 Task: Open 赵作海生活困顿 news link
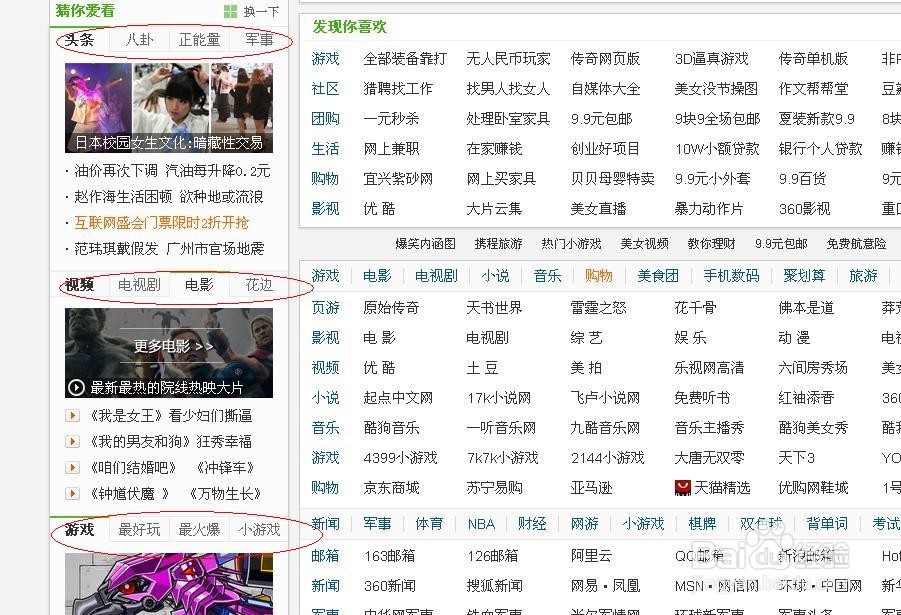168,197
